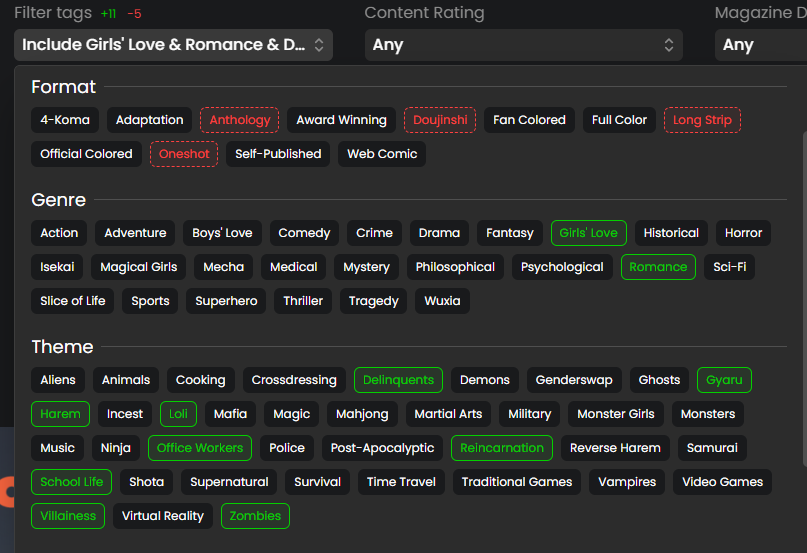Image resolution: width=807 pixels, height=553 pixels.
Task: Toggle the Official Colored tag
Action: click(86, 154)
